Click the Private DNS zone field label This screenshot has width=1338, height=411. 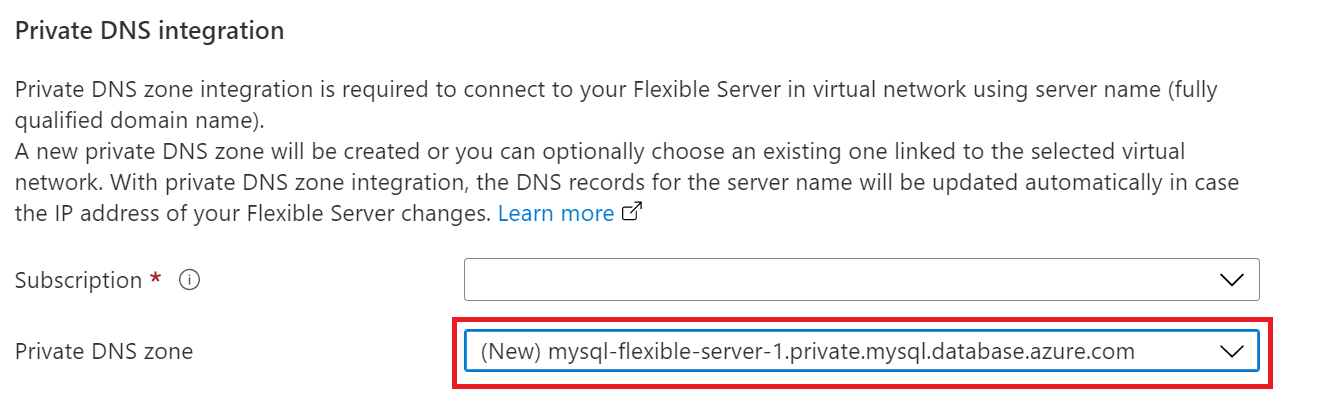tap(104, 351)
